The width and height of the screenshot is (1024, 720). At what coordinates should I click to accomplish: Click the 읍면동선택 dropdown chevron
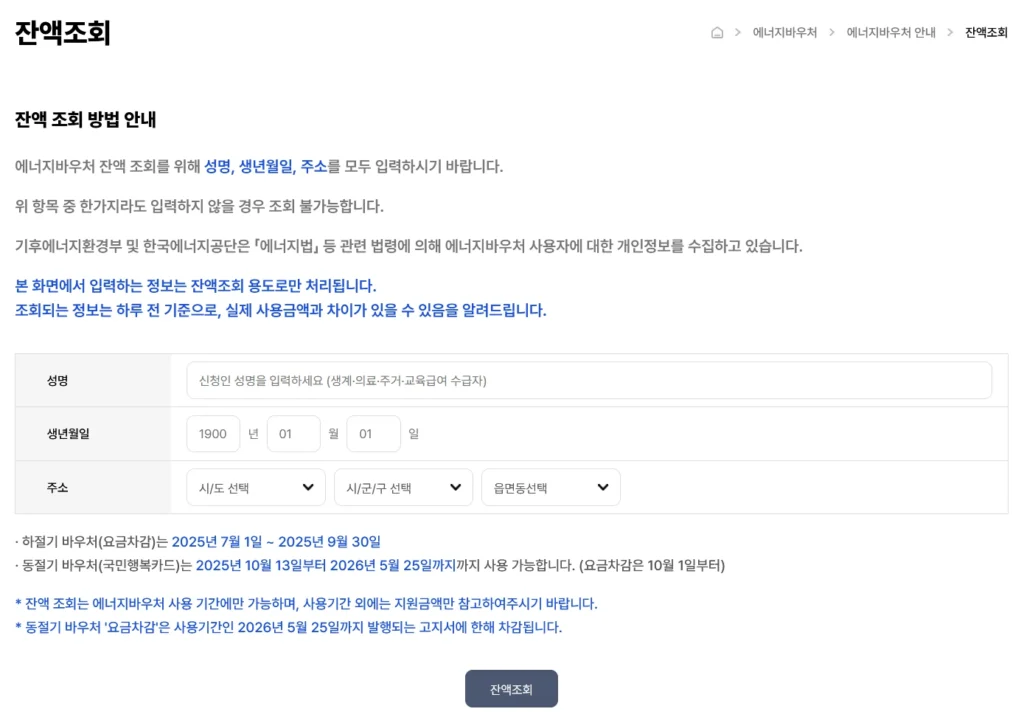point(602,487)
